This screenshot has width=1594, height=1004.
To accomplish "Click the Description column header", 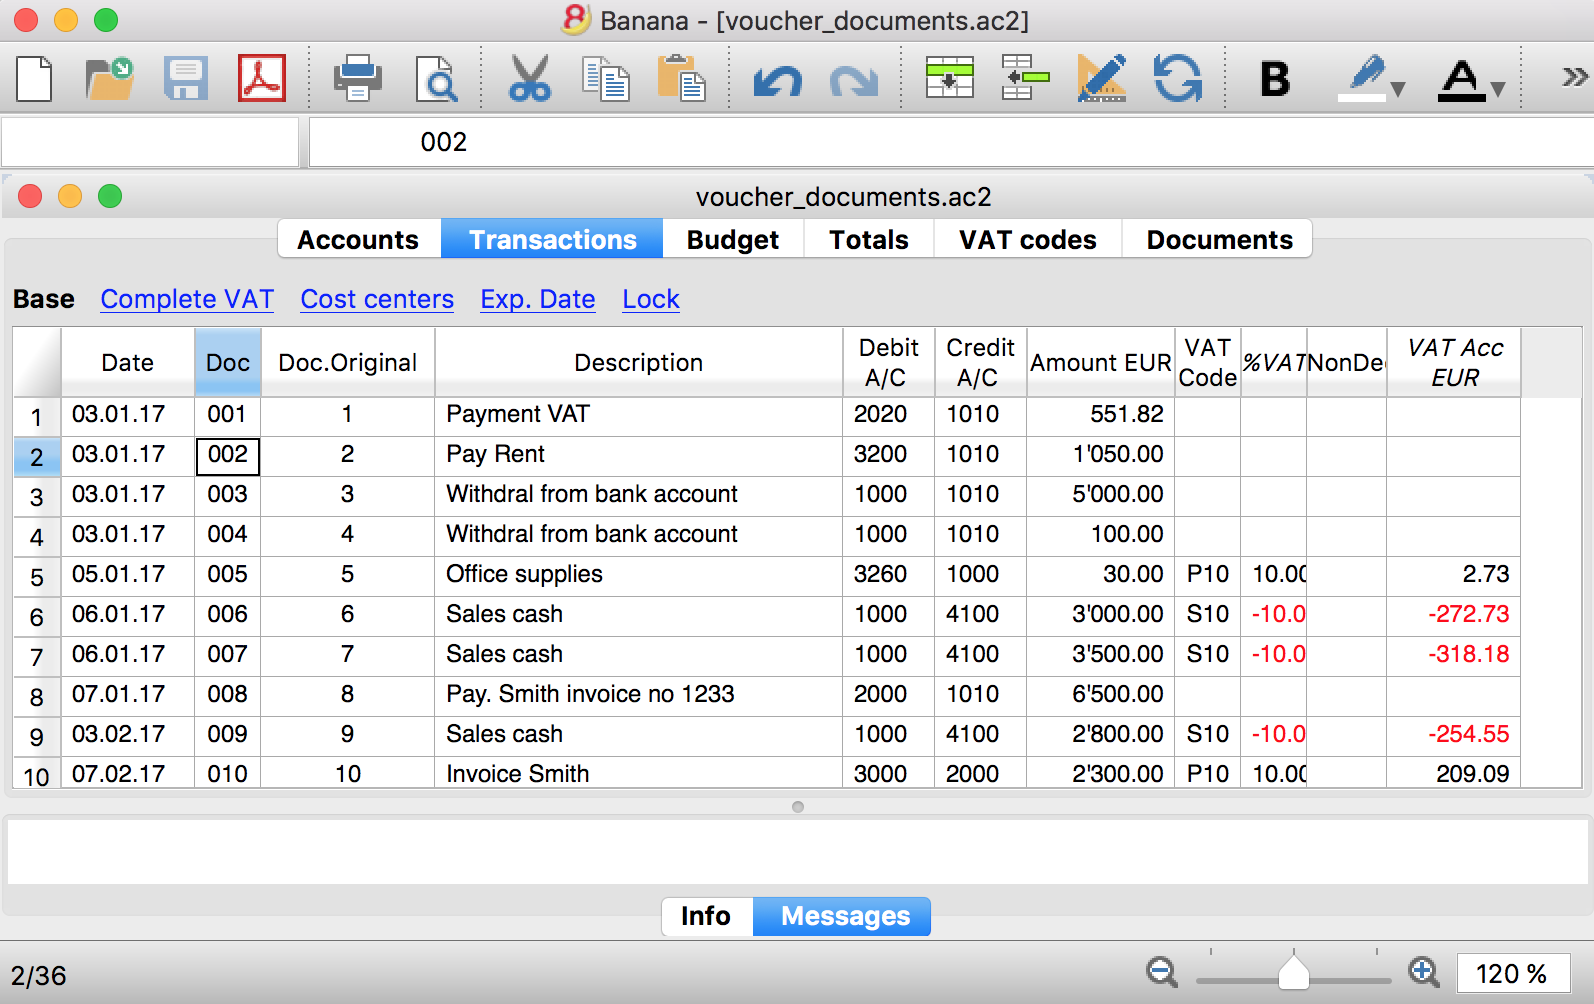I will tap(638, 363).
